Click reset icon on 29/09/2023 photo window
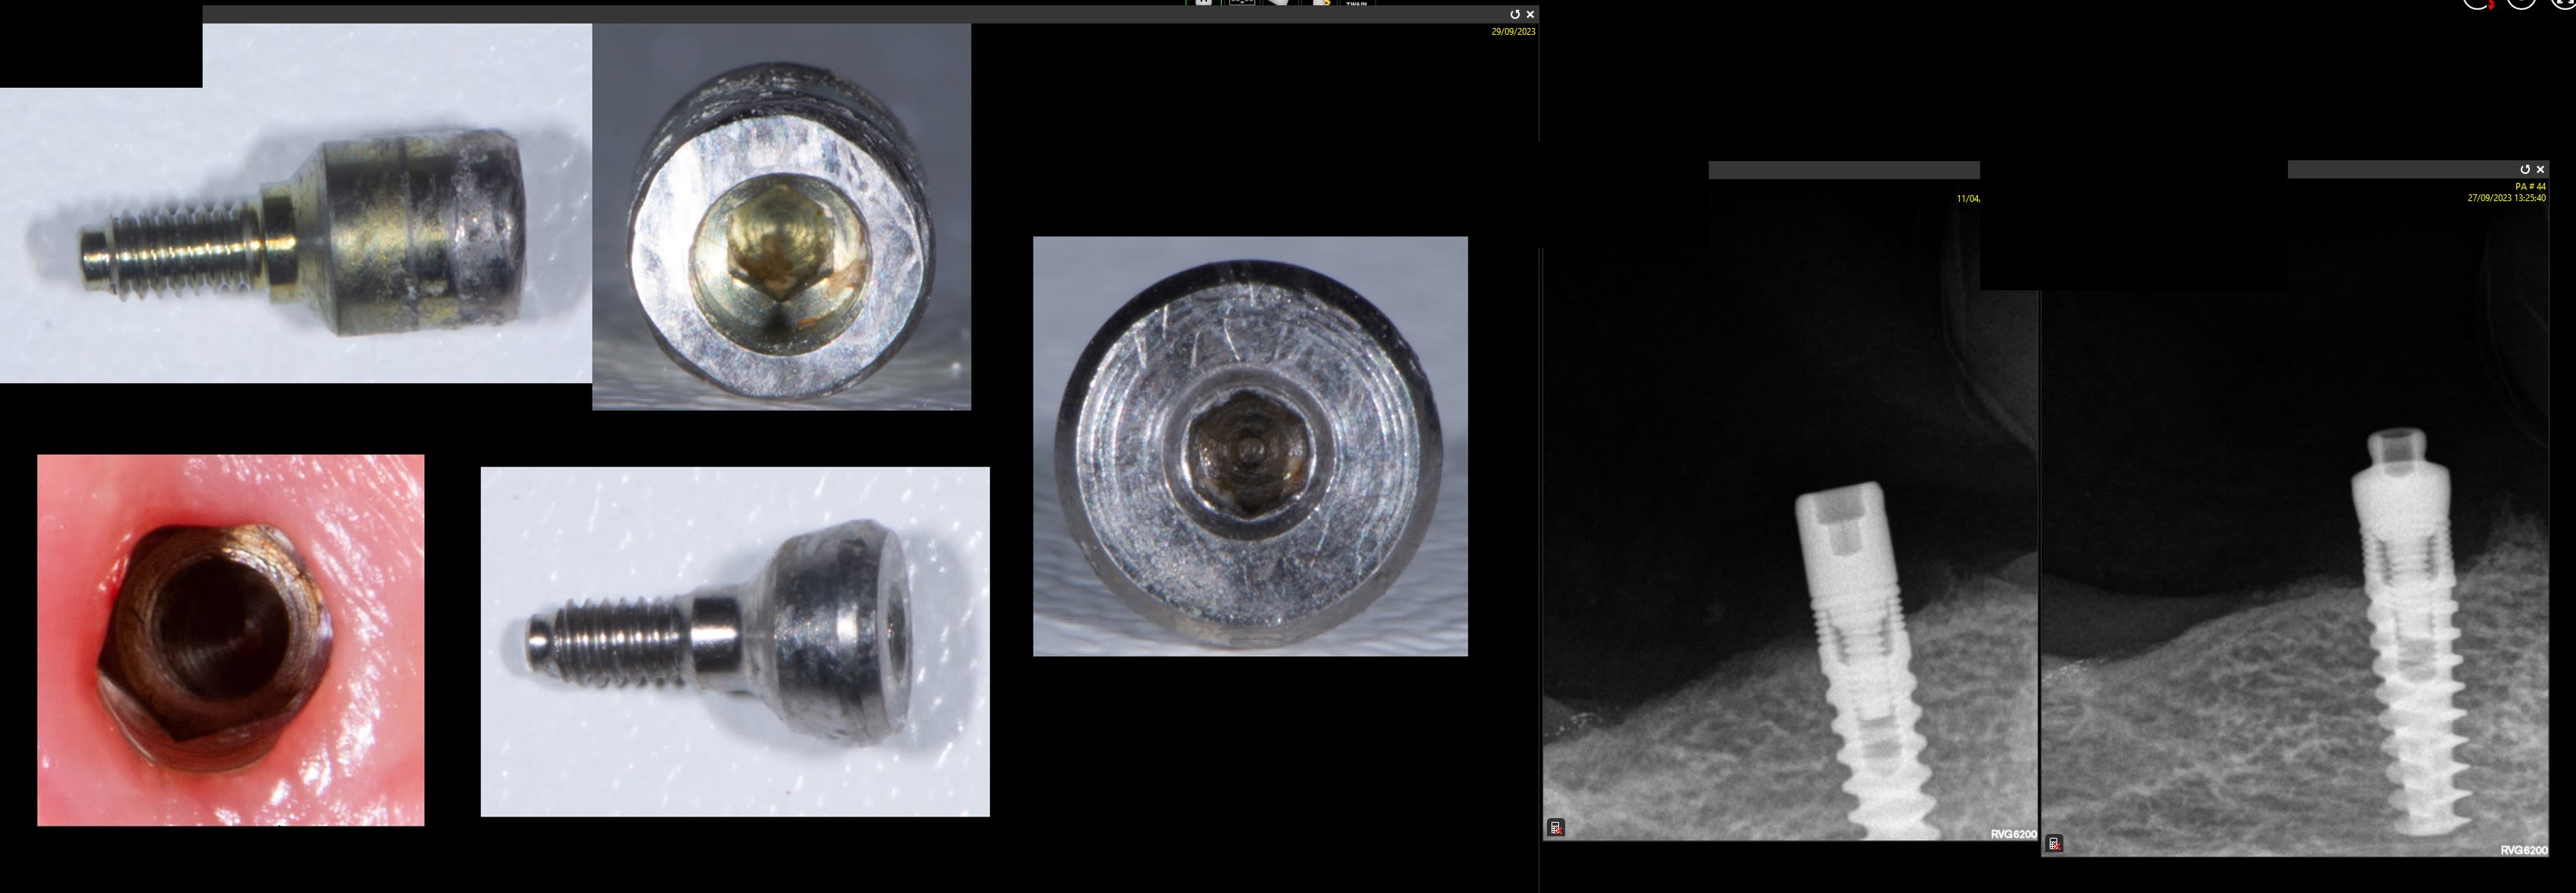Image resolution: width=2576 pixels, height=893 pixels. tap(1514, 15)
